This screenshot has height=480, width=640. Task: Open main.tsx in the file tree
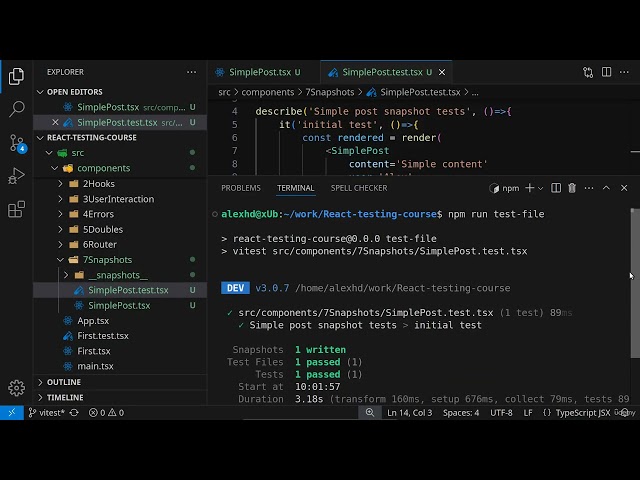tap(120, 366)
